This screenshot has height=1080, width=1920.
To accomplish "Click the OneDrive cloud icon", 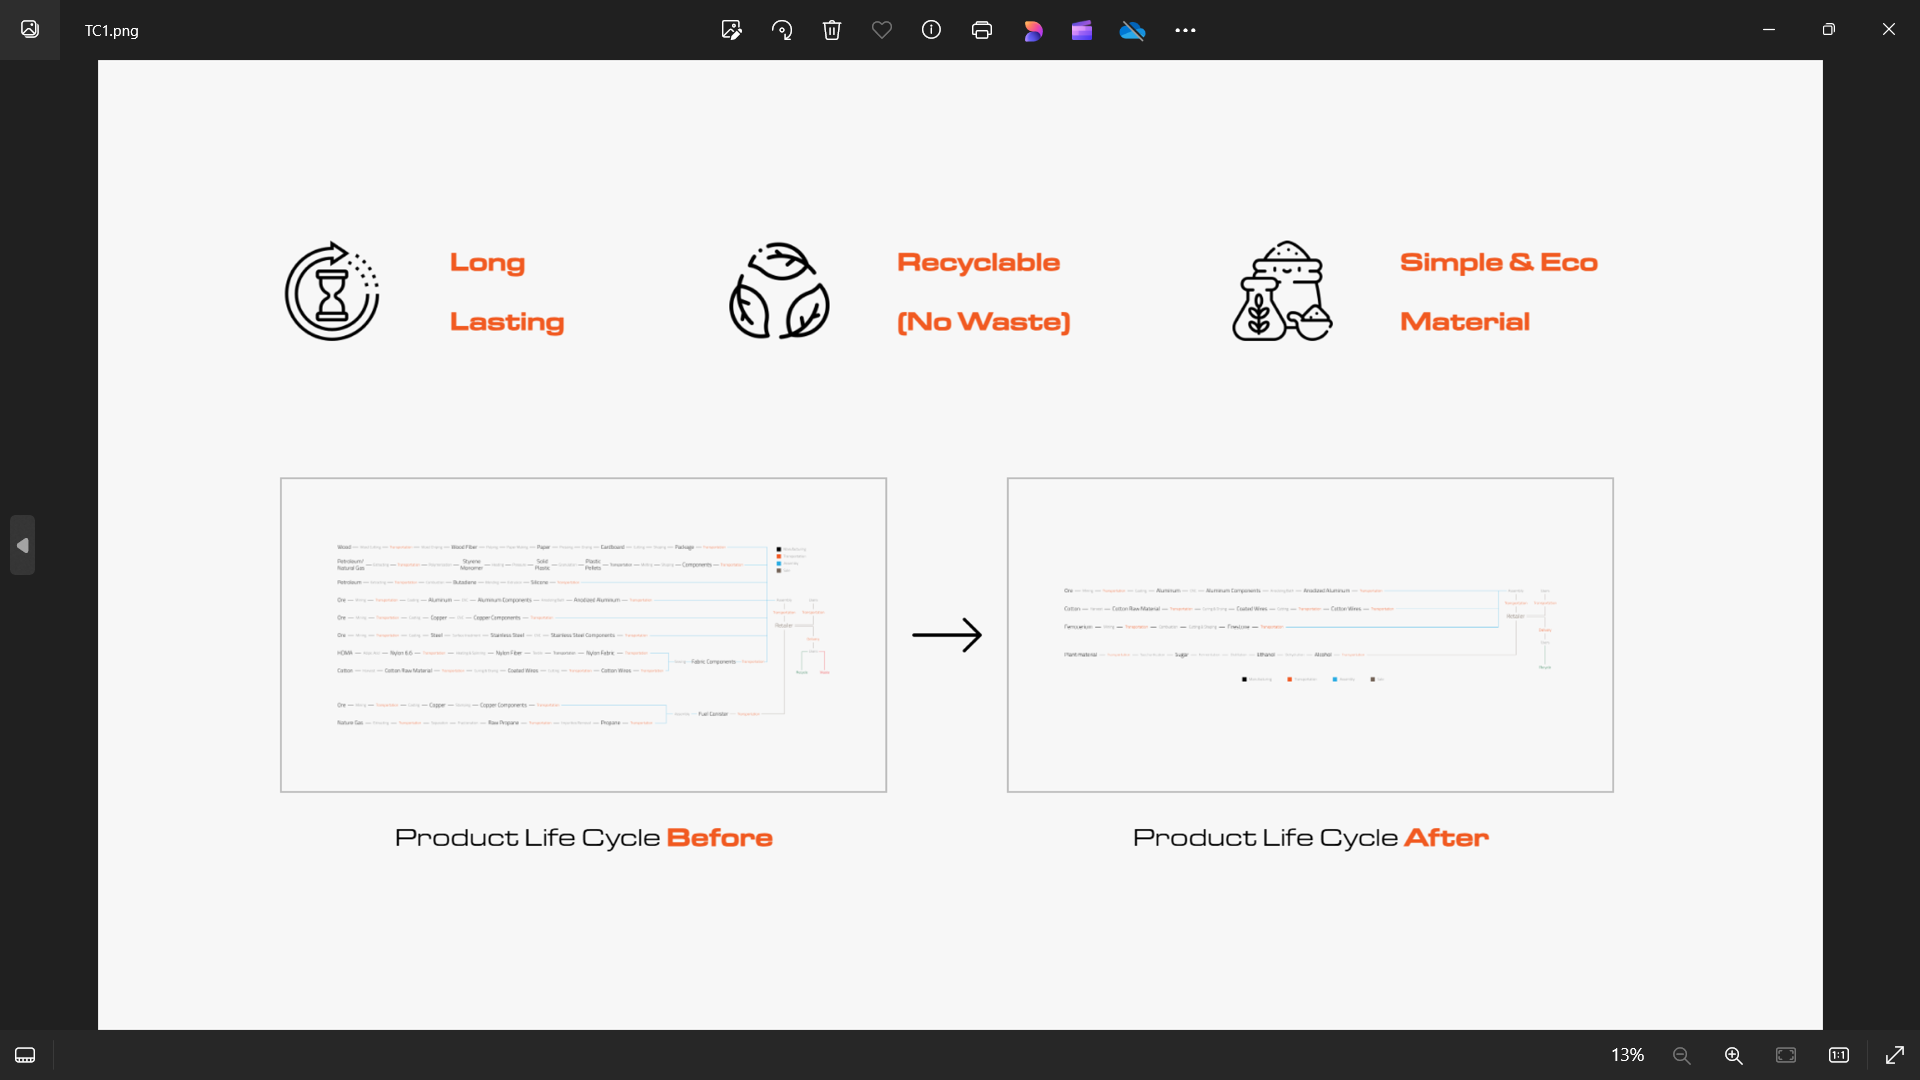I will click(x=1132, y=30).
